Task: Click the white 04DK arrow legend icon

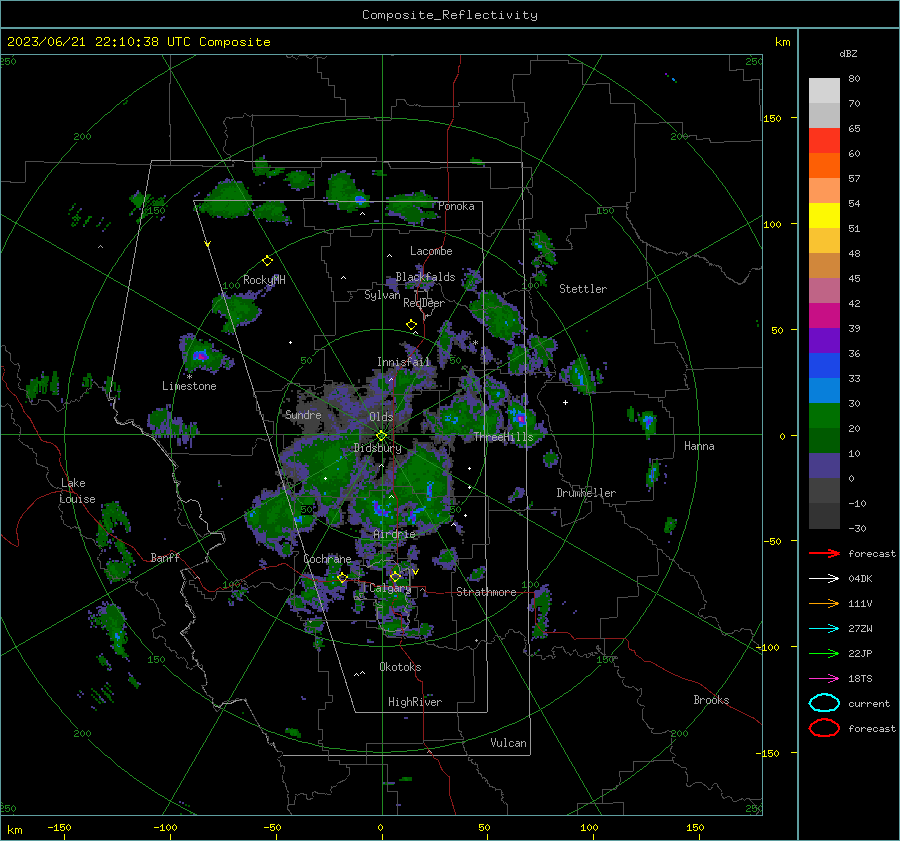Action: 824,578
